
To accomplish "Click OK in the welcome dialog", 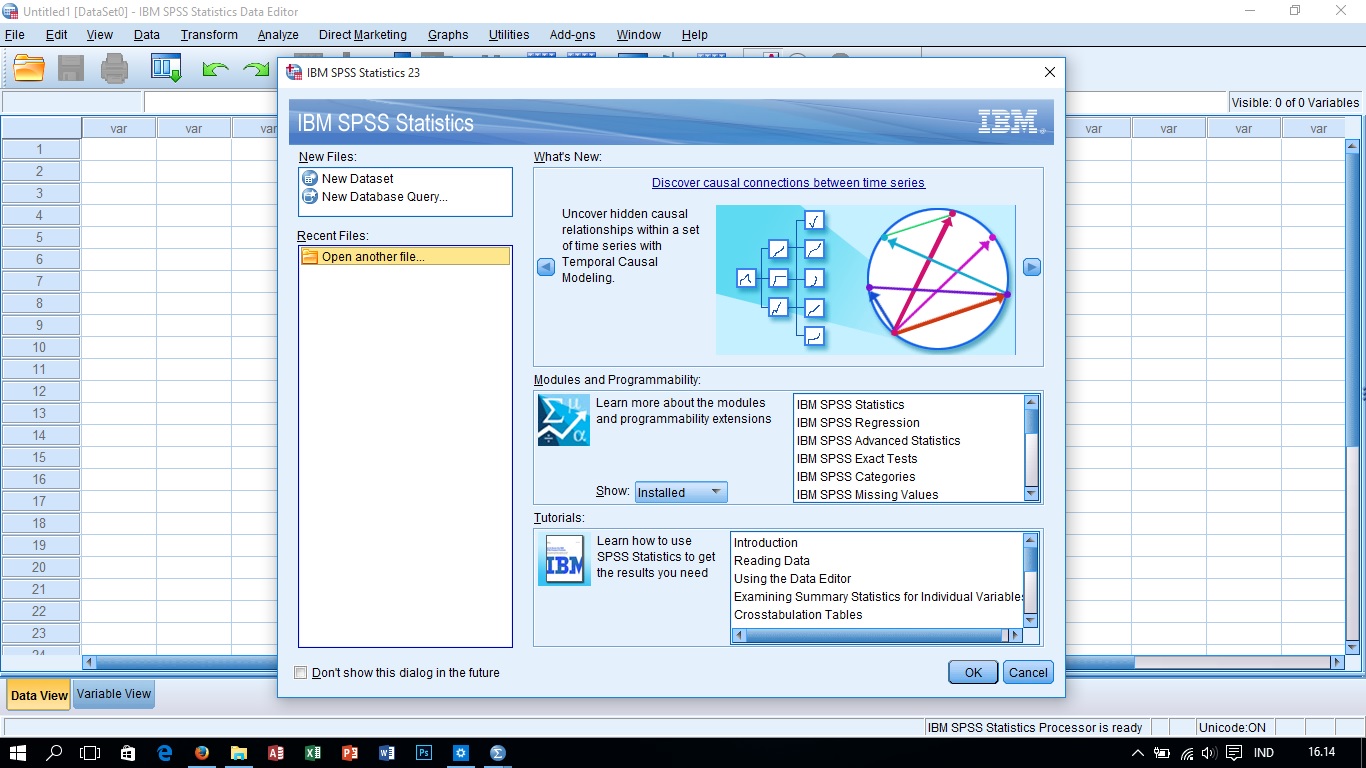I will [x=973, y=673].
